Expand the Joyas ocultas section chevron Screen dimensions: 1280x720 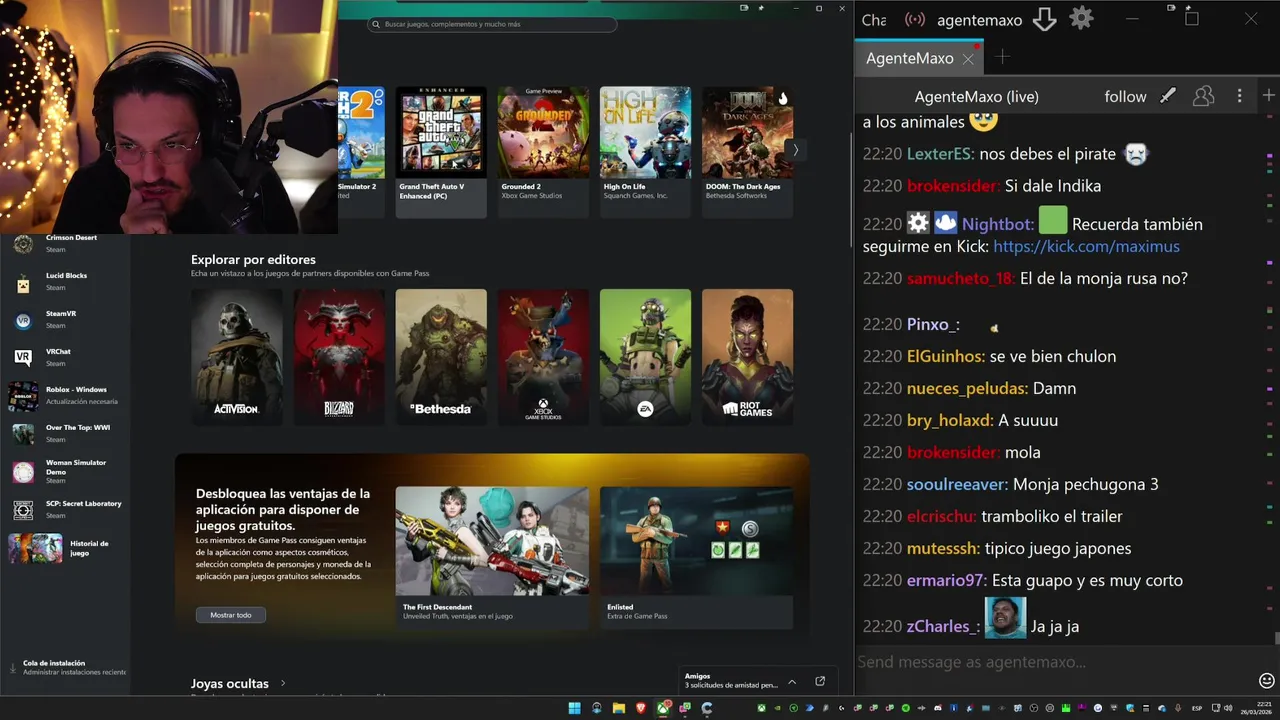(x=283, y=684)
